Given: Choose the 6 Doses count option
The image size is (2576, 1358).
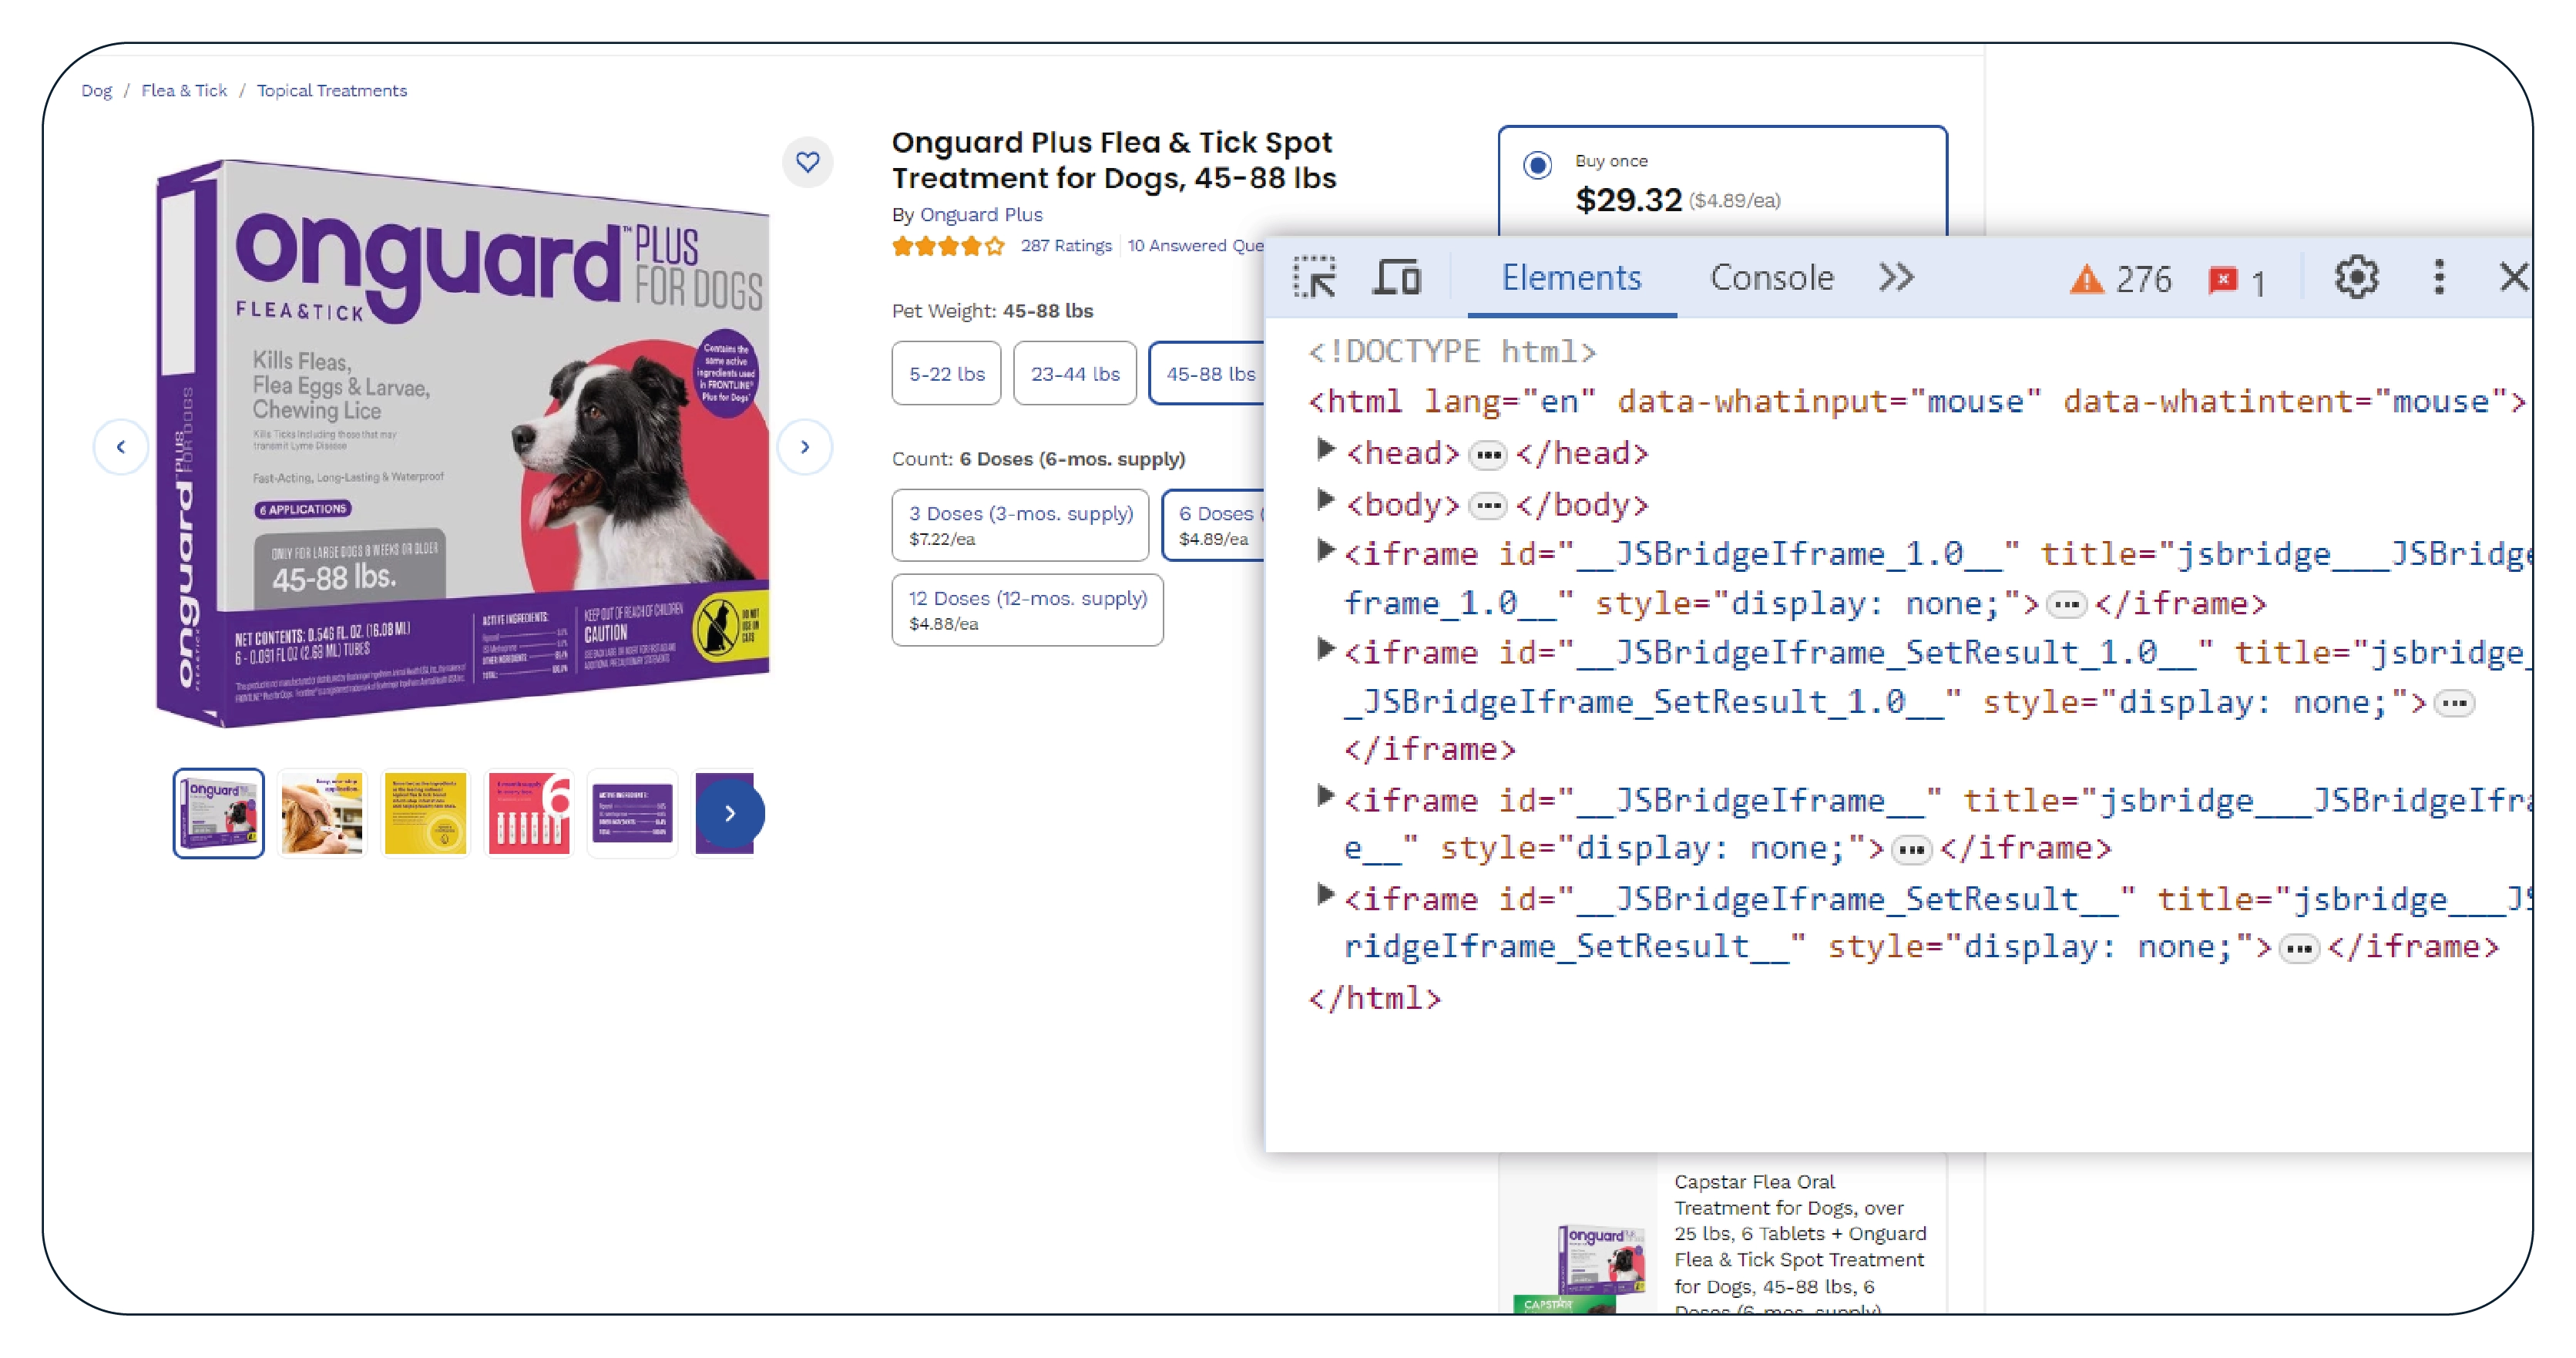Looking at the screenshot, I should [x=1214, y=525].
